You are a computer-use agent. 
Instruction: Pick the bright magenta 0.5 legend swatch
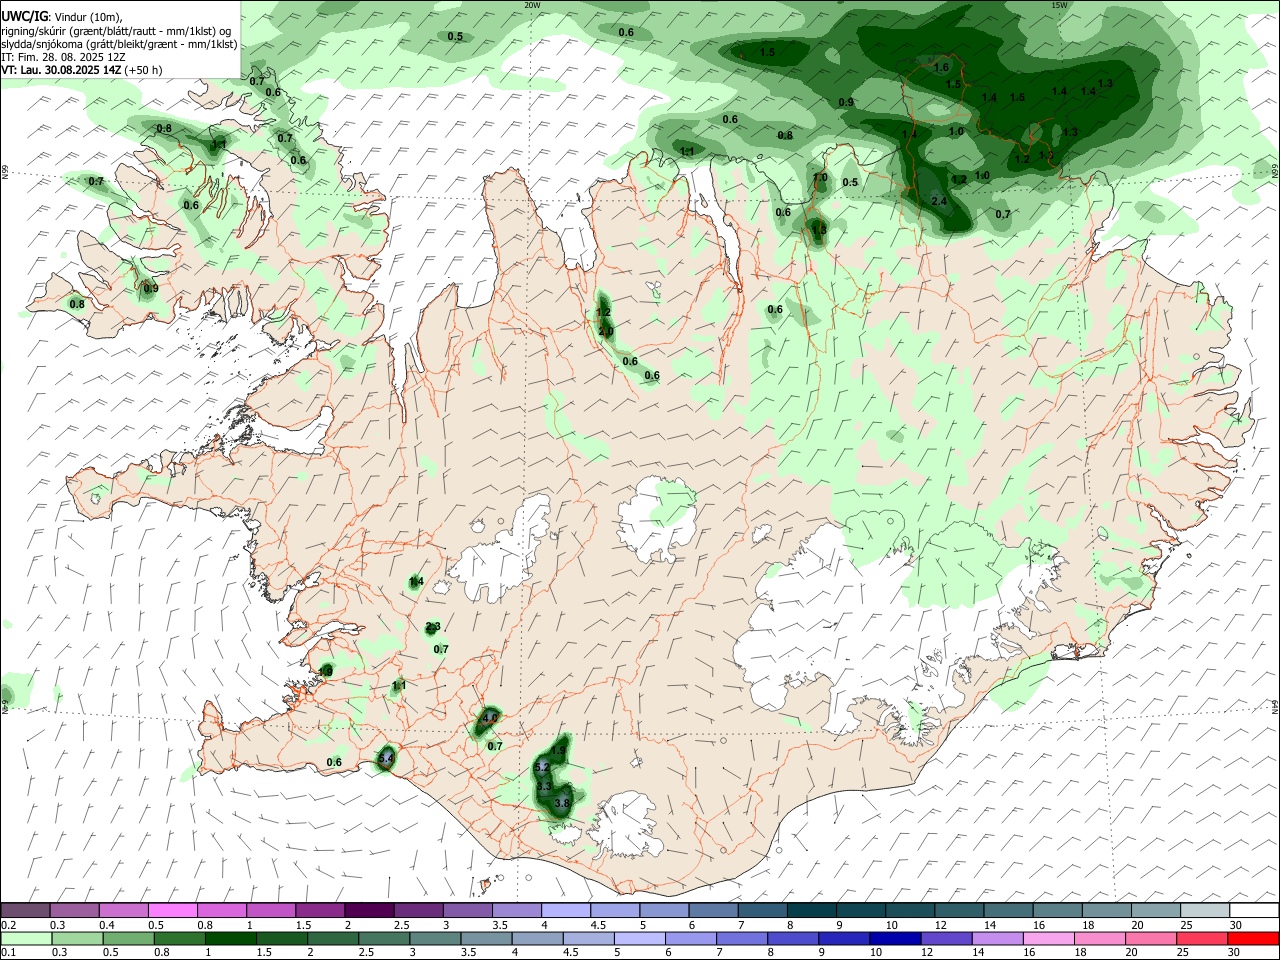click(172, 910)
